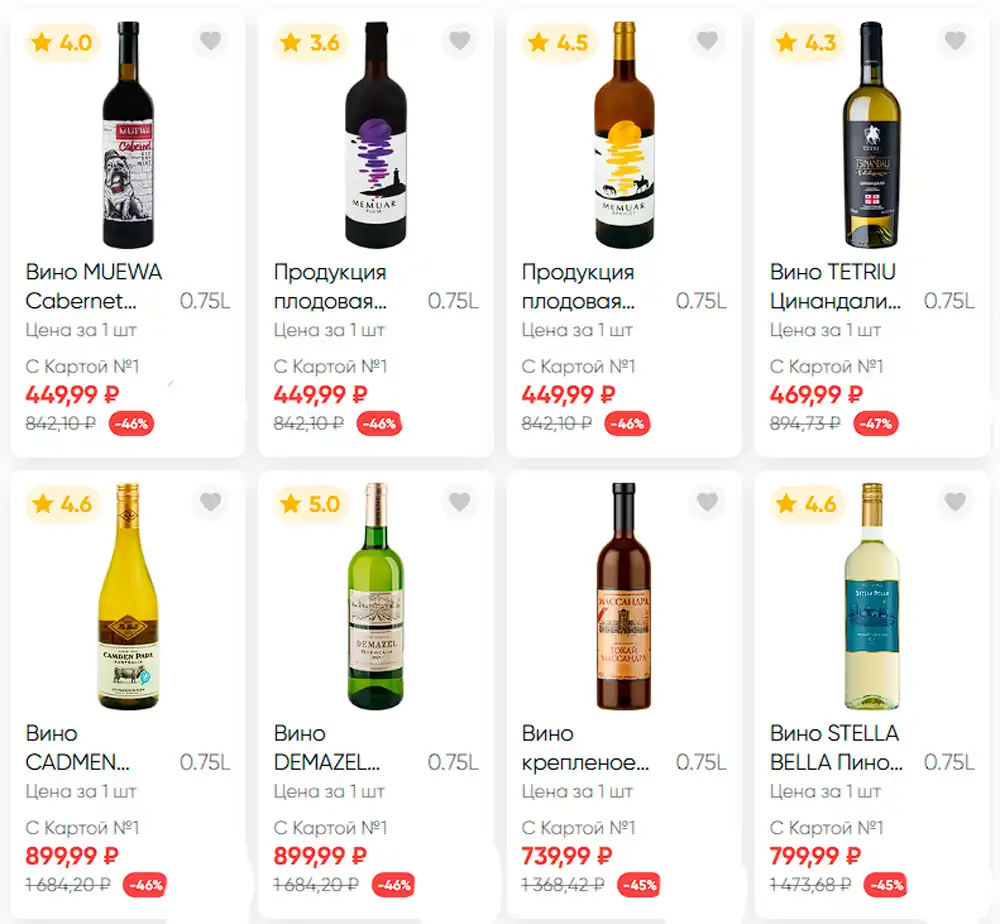
Task: Click the 5.0 rating on DEMAZEL wine
Action: click(x=311, y=504)
